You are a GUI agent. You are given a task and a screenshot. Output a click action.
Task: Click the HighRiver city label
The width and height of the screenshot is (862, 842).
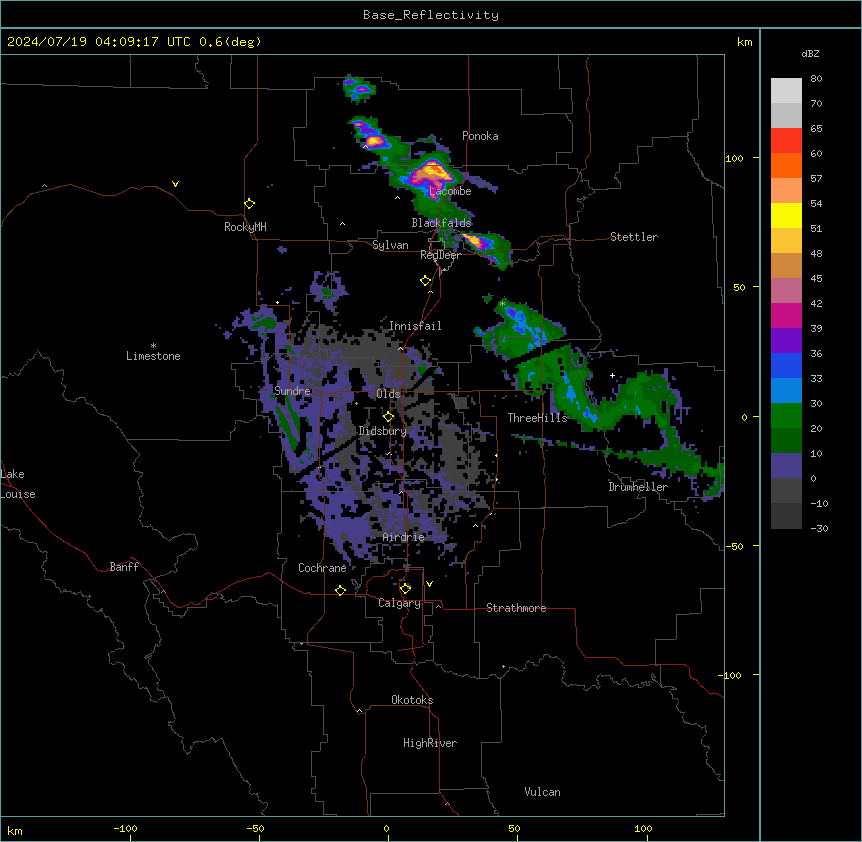coord(430,743)
